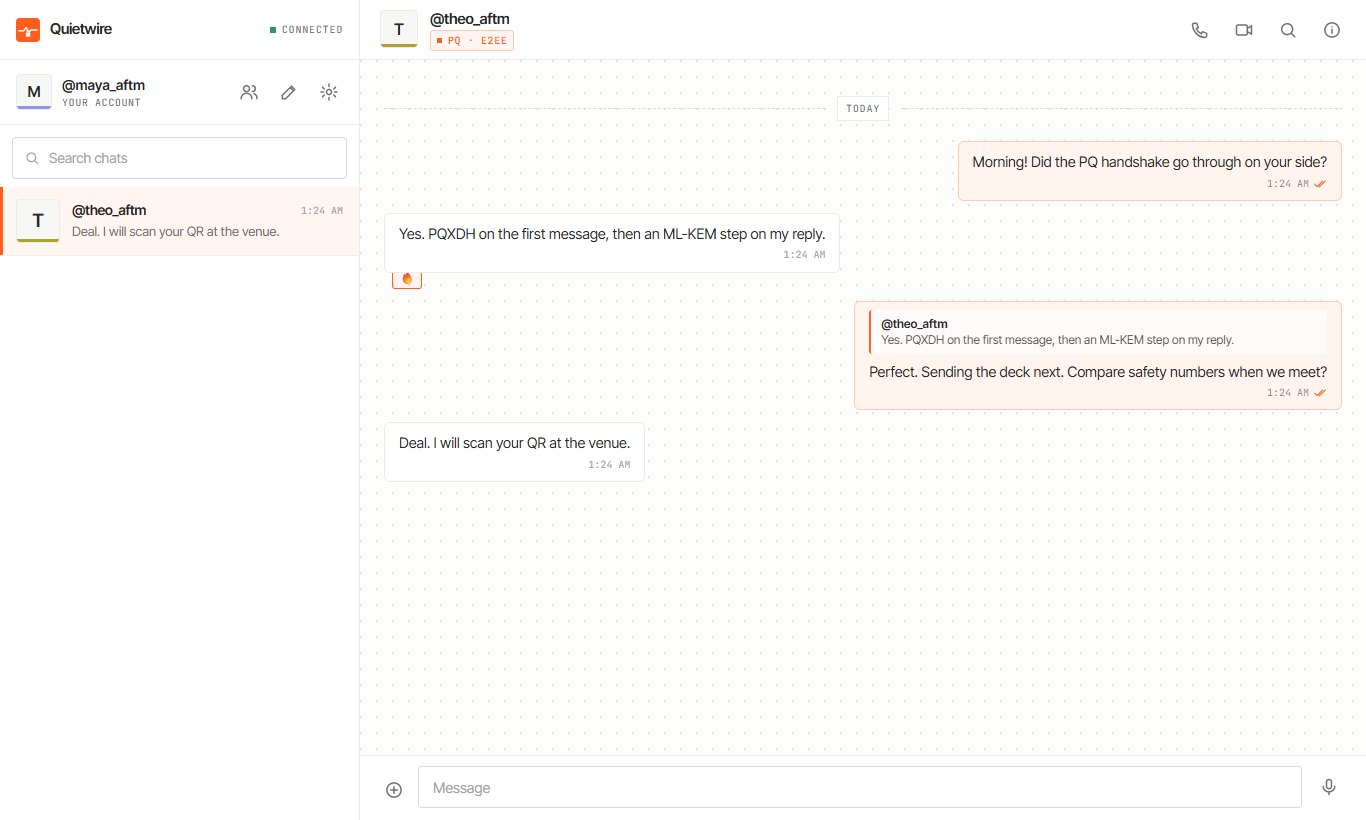
Task: Click the CONNECTED status indicator
Action: point(306,30)
